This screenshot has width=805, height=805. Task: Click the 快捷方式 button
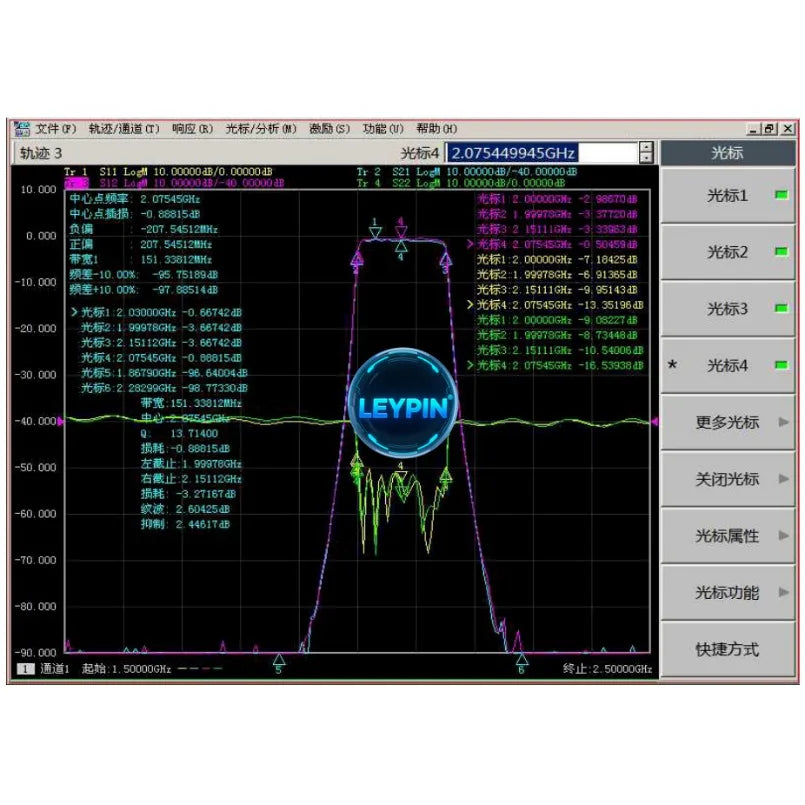click(x=727, y=649)
